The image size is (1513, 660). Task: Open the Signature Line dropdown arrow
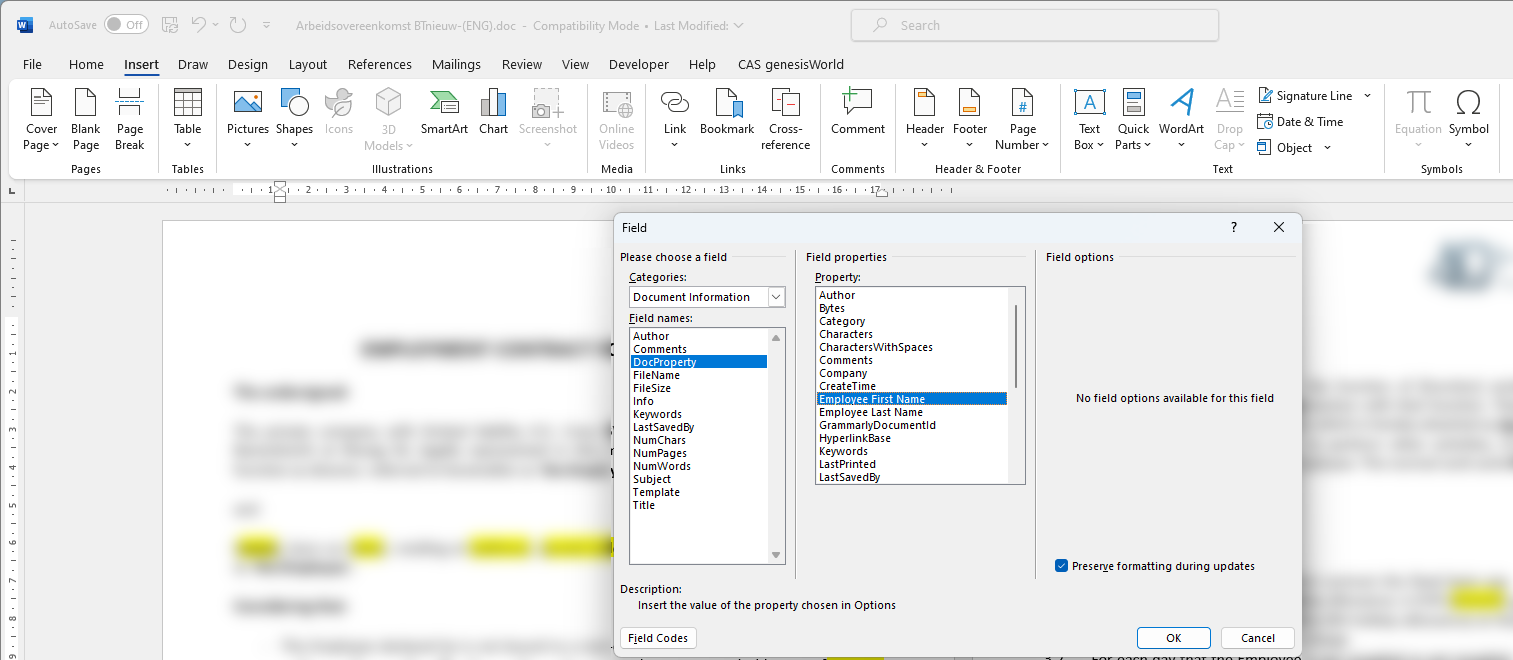coord(1367,96)
